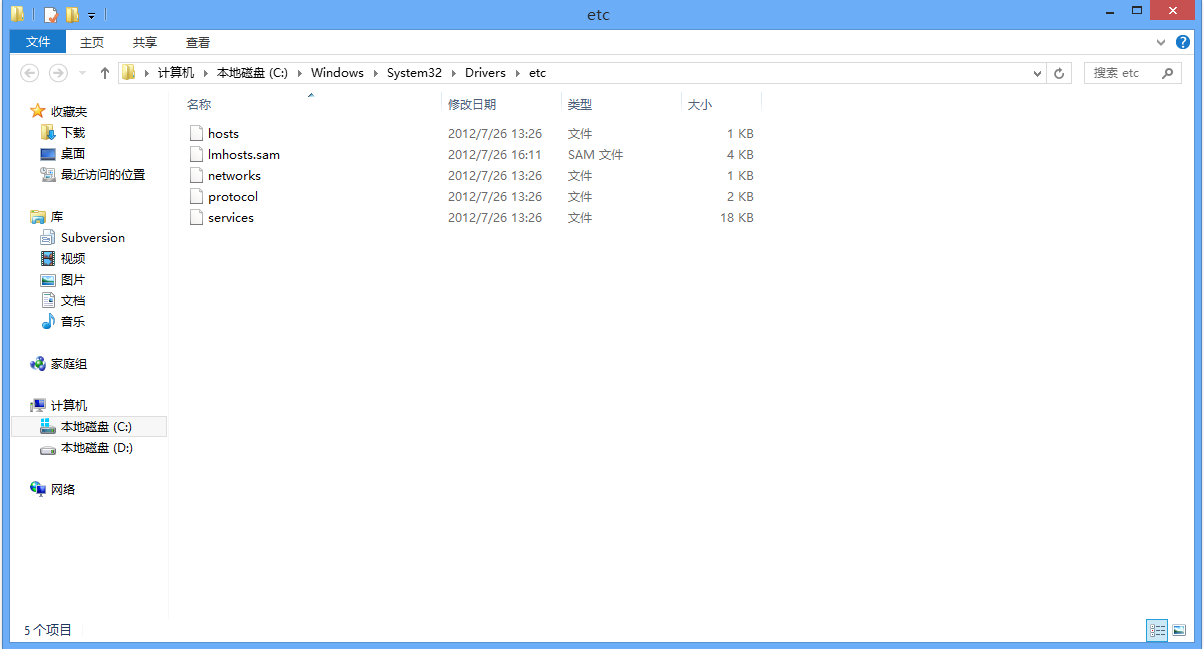Image resolution: width=1204 pixels, height=649 pixels.
Task: Click the Back navigation arrow
Action: 30,73
